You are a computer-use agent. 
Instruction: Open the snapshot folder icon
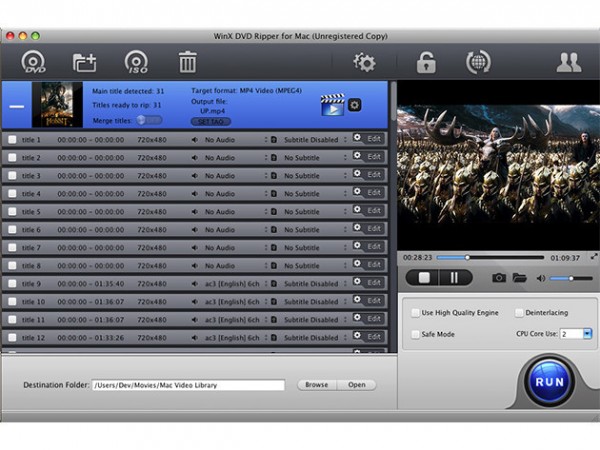tap(520, 277)
